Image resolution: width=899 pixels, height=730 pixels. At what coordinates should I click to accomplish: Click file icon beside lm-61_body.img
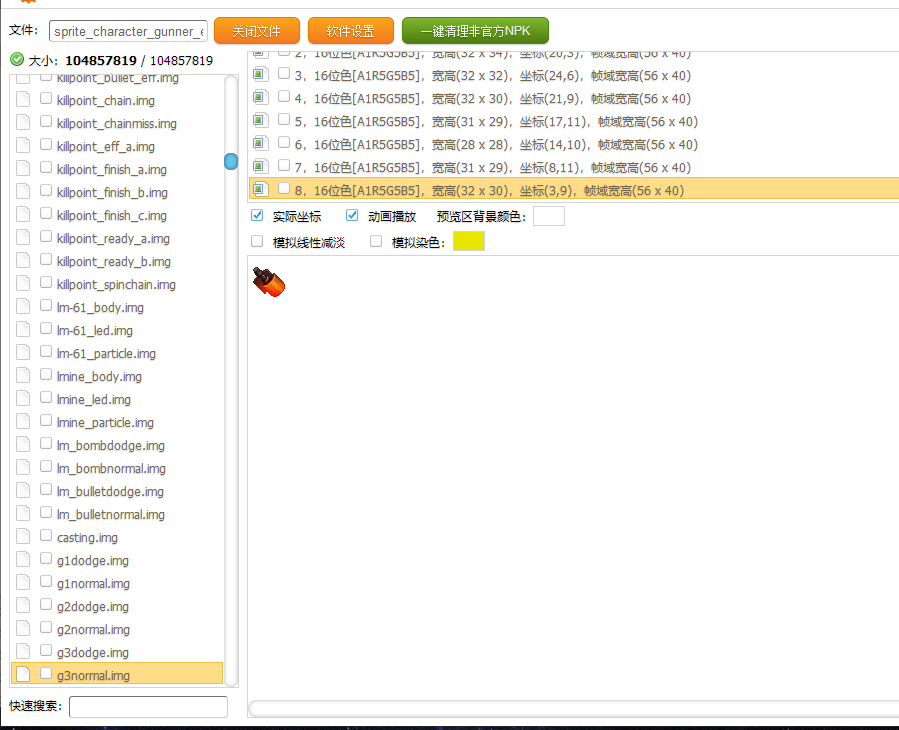pos(23,307)
